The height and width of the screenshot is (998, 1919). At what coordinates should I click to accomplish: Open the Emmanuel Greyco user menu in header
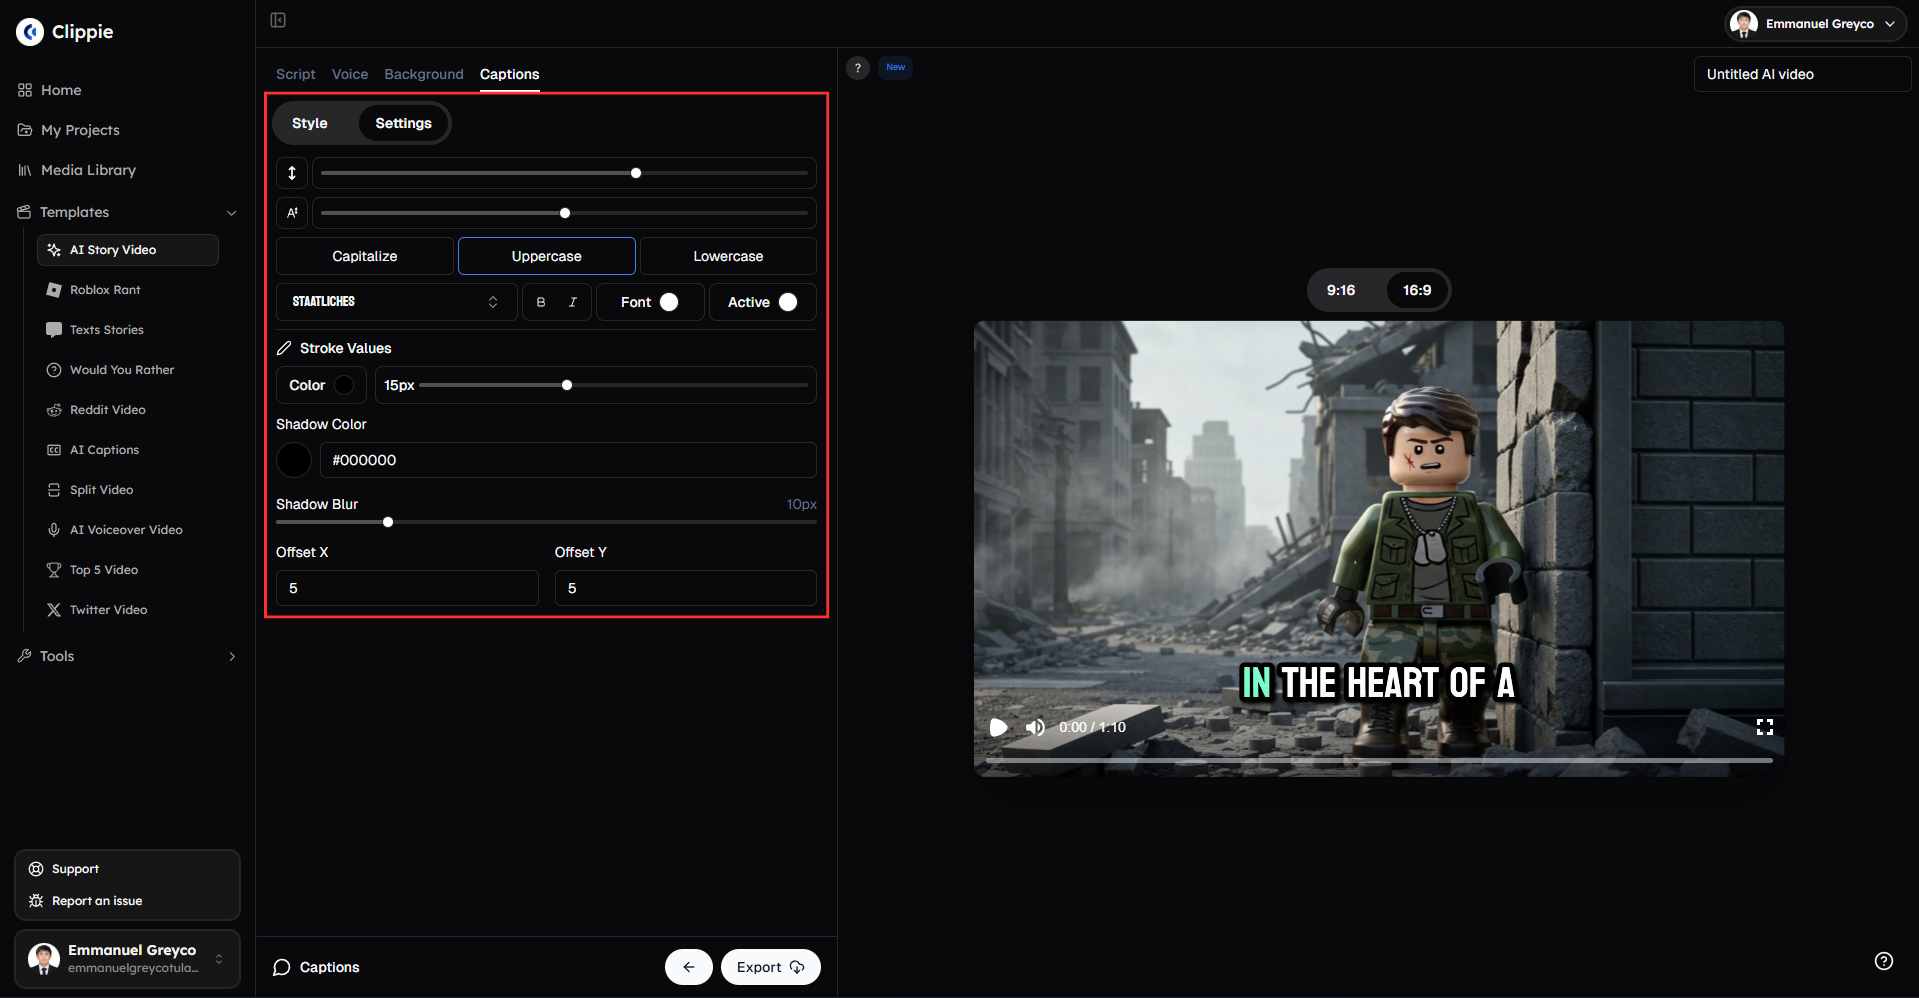pos(1815,24)
